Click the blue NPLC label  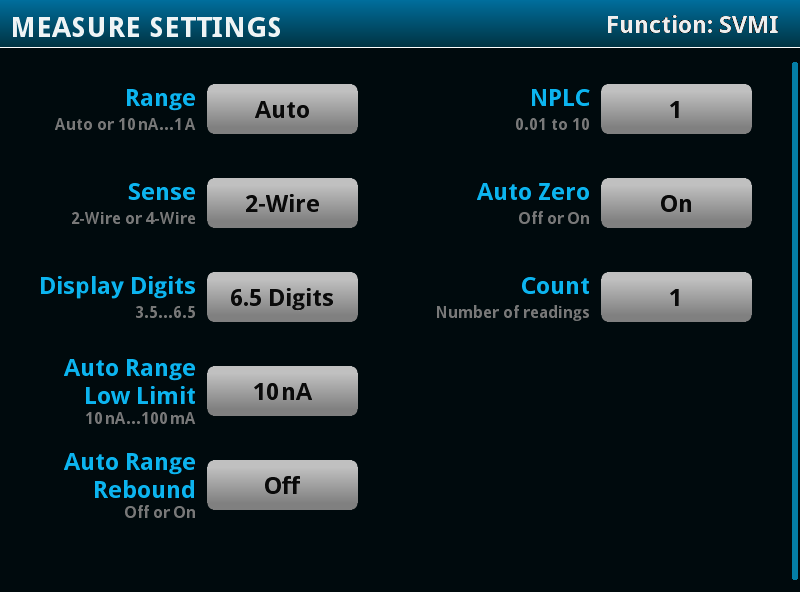coord(560,98)
